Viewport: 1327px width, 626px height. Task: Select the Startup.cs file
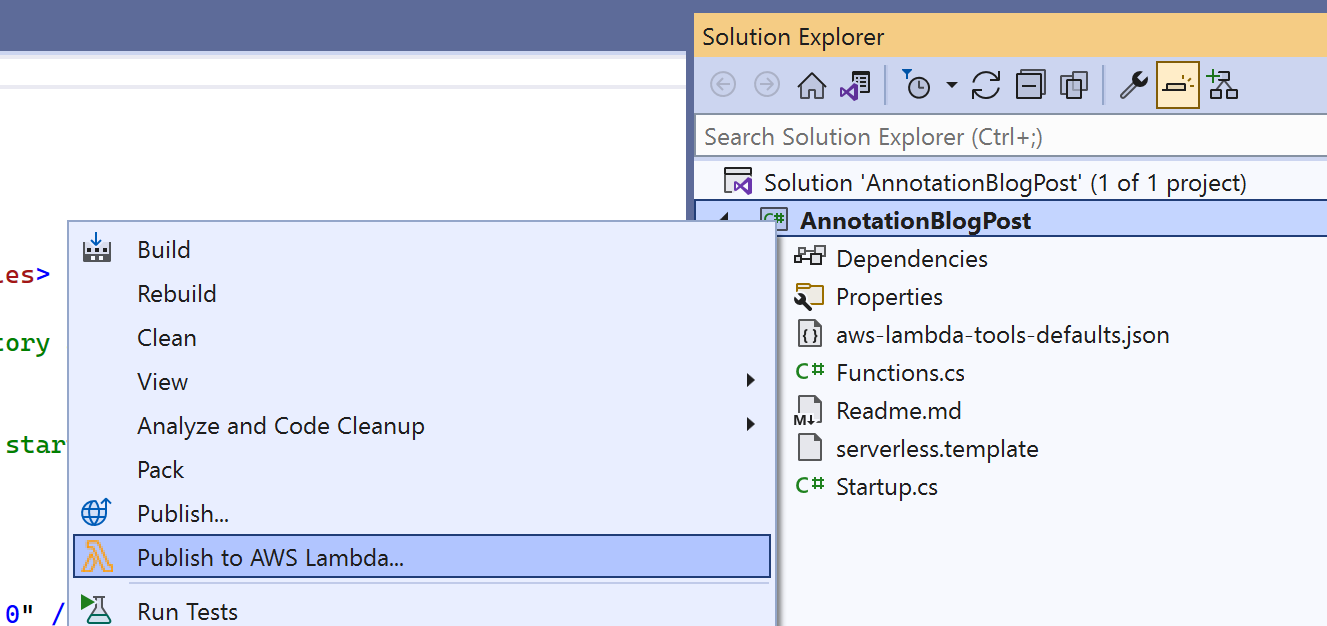click(887, 487)
